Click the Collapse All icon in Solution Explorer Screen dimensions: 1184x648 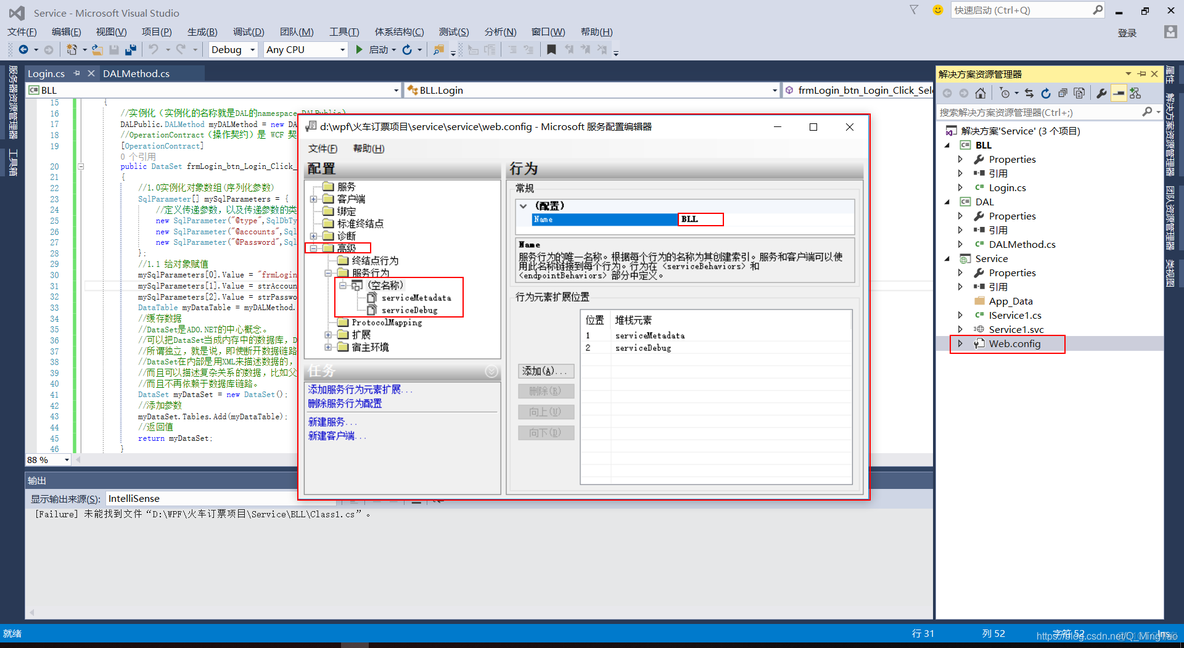click(1062, 94)
